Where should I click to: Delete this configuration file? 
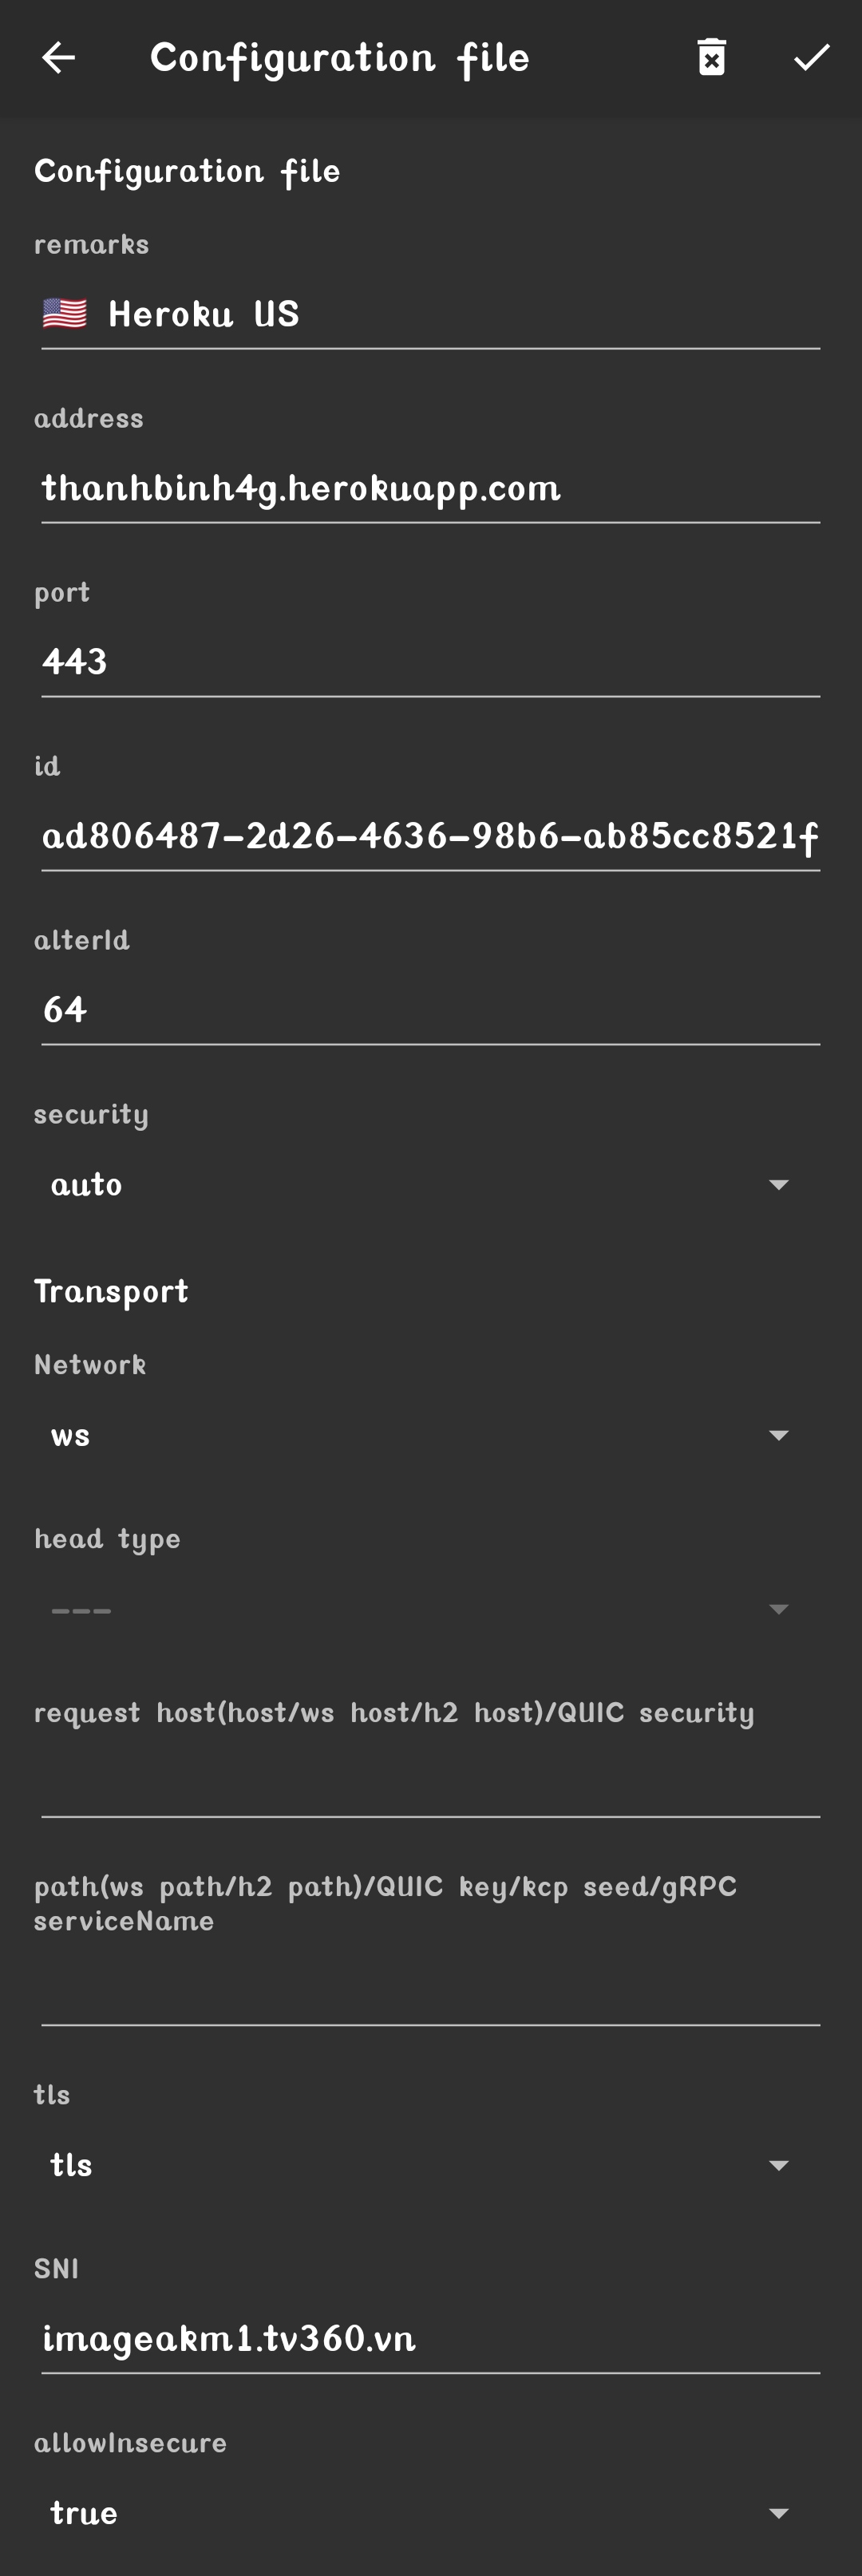(710, 58)
